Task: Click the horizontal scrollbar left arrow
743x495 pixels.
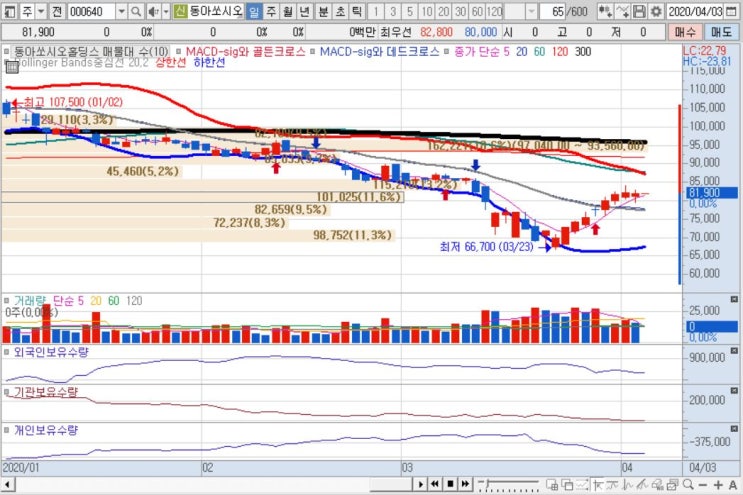Action: [x=7, y=485]
